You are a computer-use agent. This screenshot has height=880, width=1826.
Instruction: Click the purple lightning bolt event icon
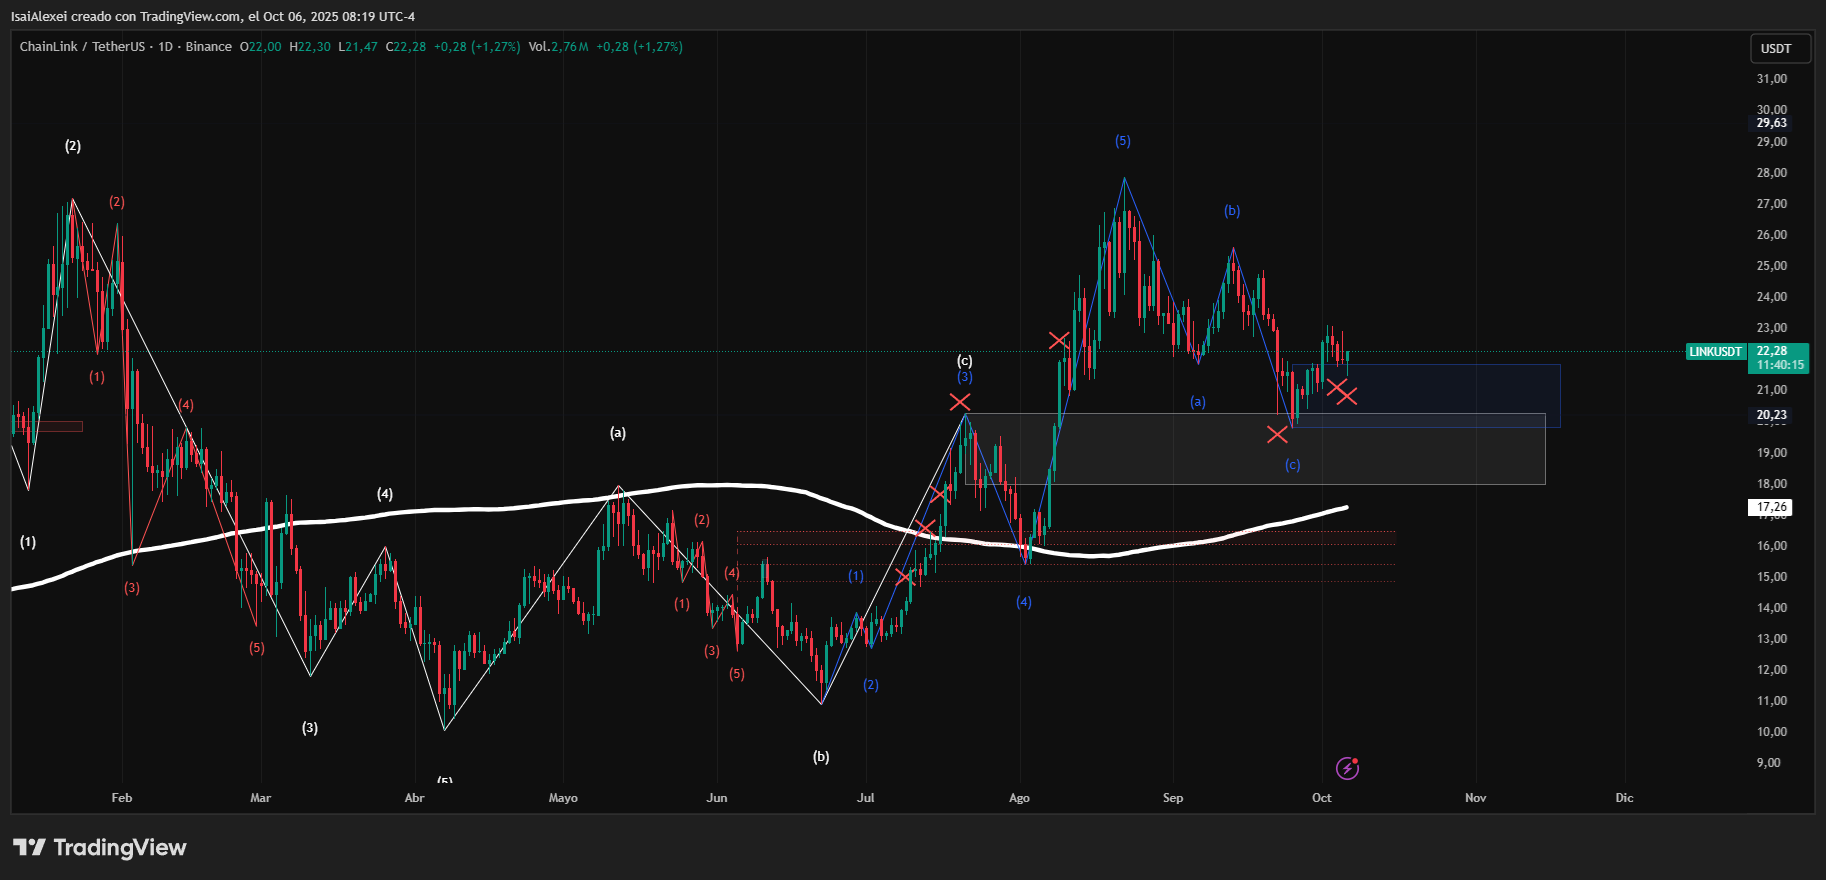click(1347, 768)
